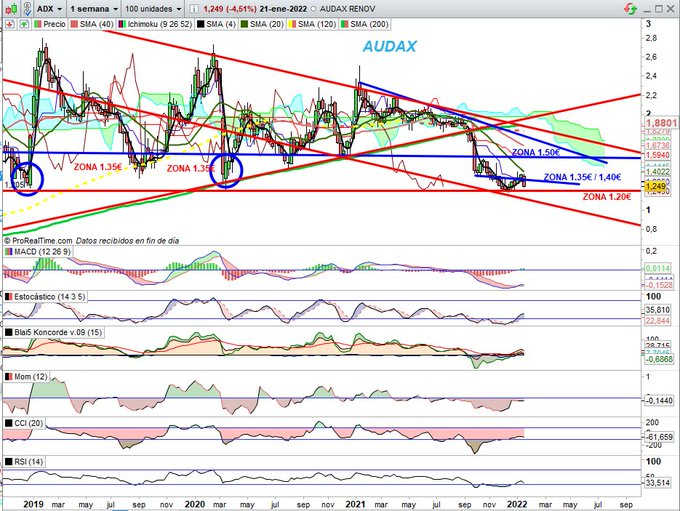Viewport: 680px width, 511px height.
Task: Open the red-green trading arrows icon
Action: click(x=631, y=8)
